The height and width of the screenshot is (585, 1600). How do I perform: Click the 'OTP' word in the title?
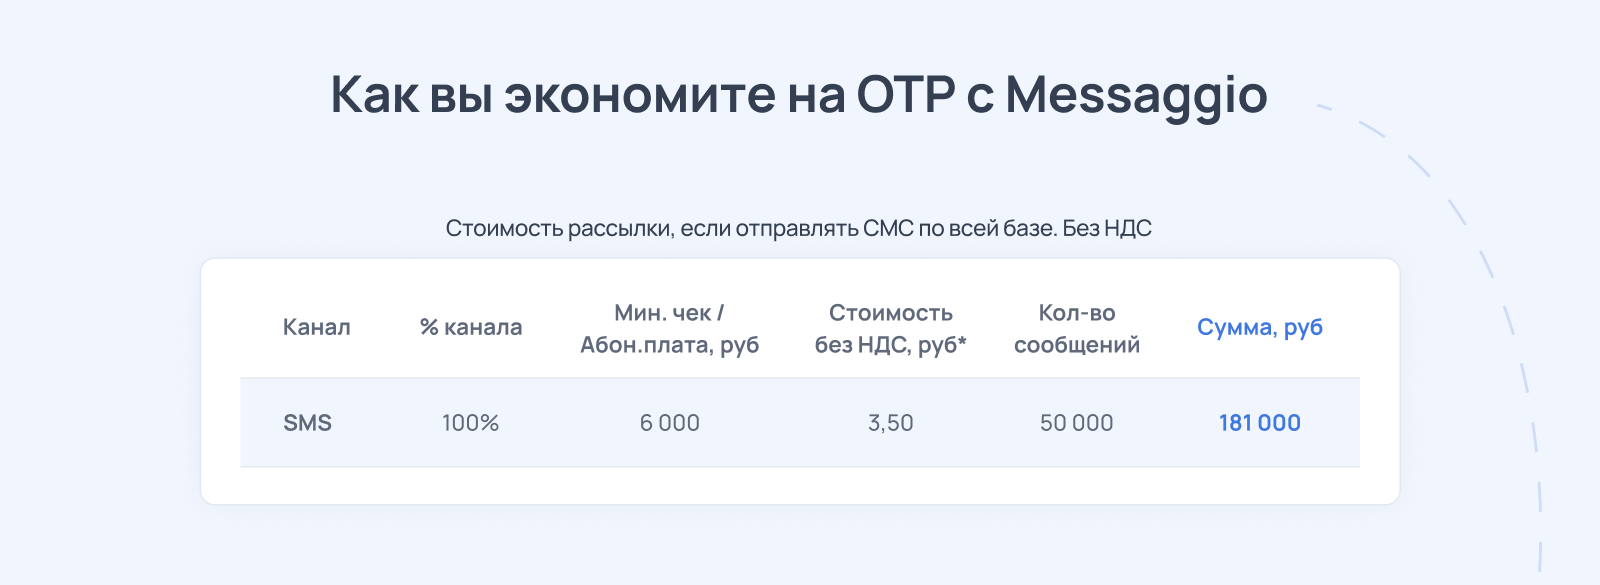[x=906, y=95]
